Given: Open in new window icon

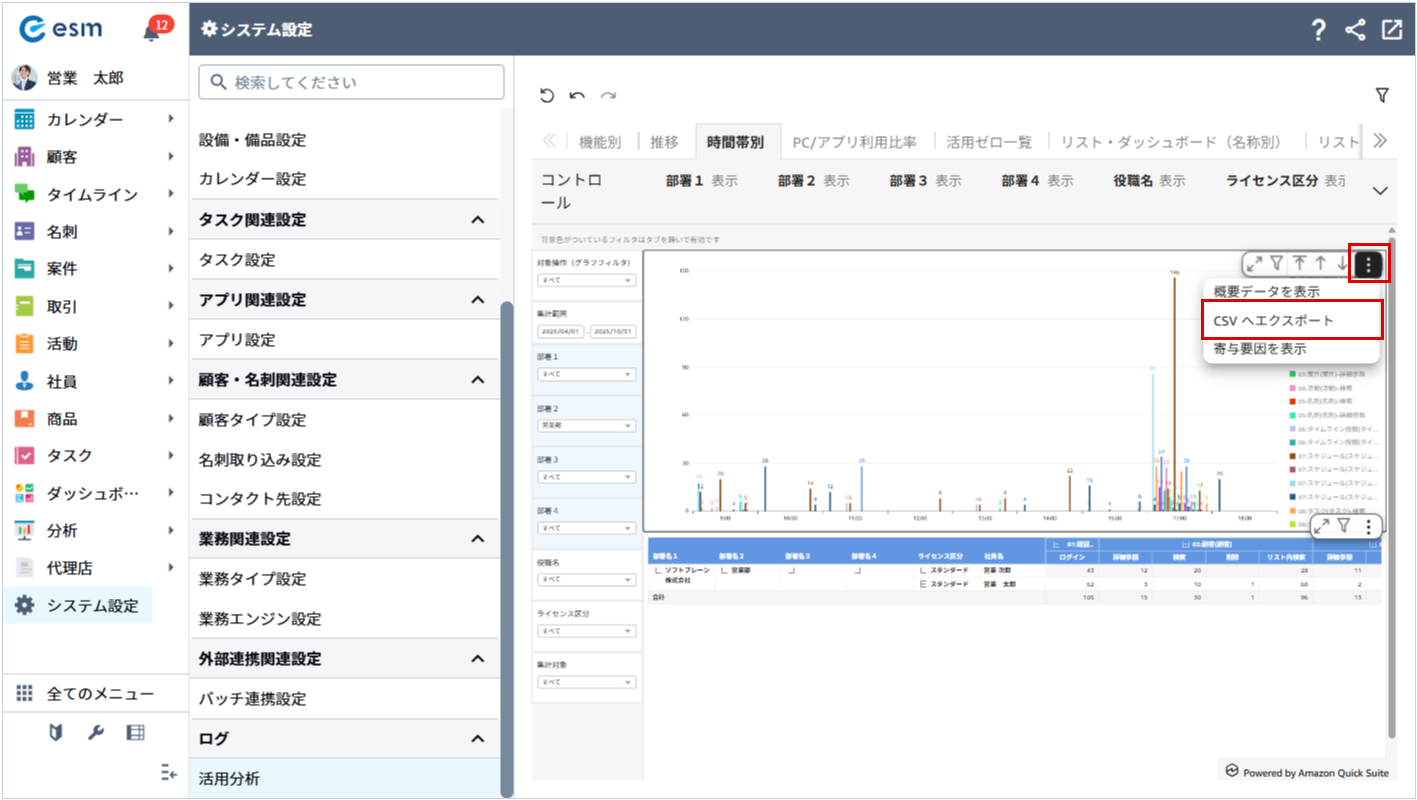Looking at the screenshot, I should 1391,30.
